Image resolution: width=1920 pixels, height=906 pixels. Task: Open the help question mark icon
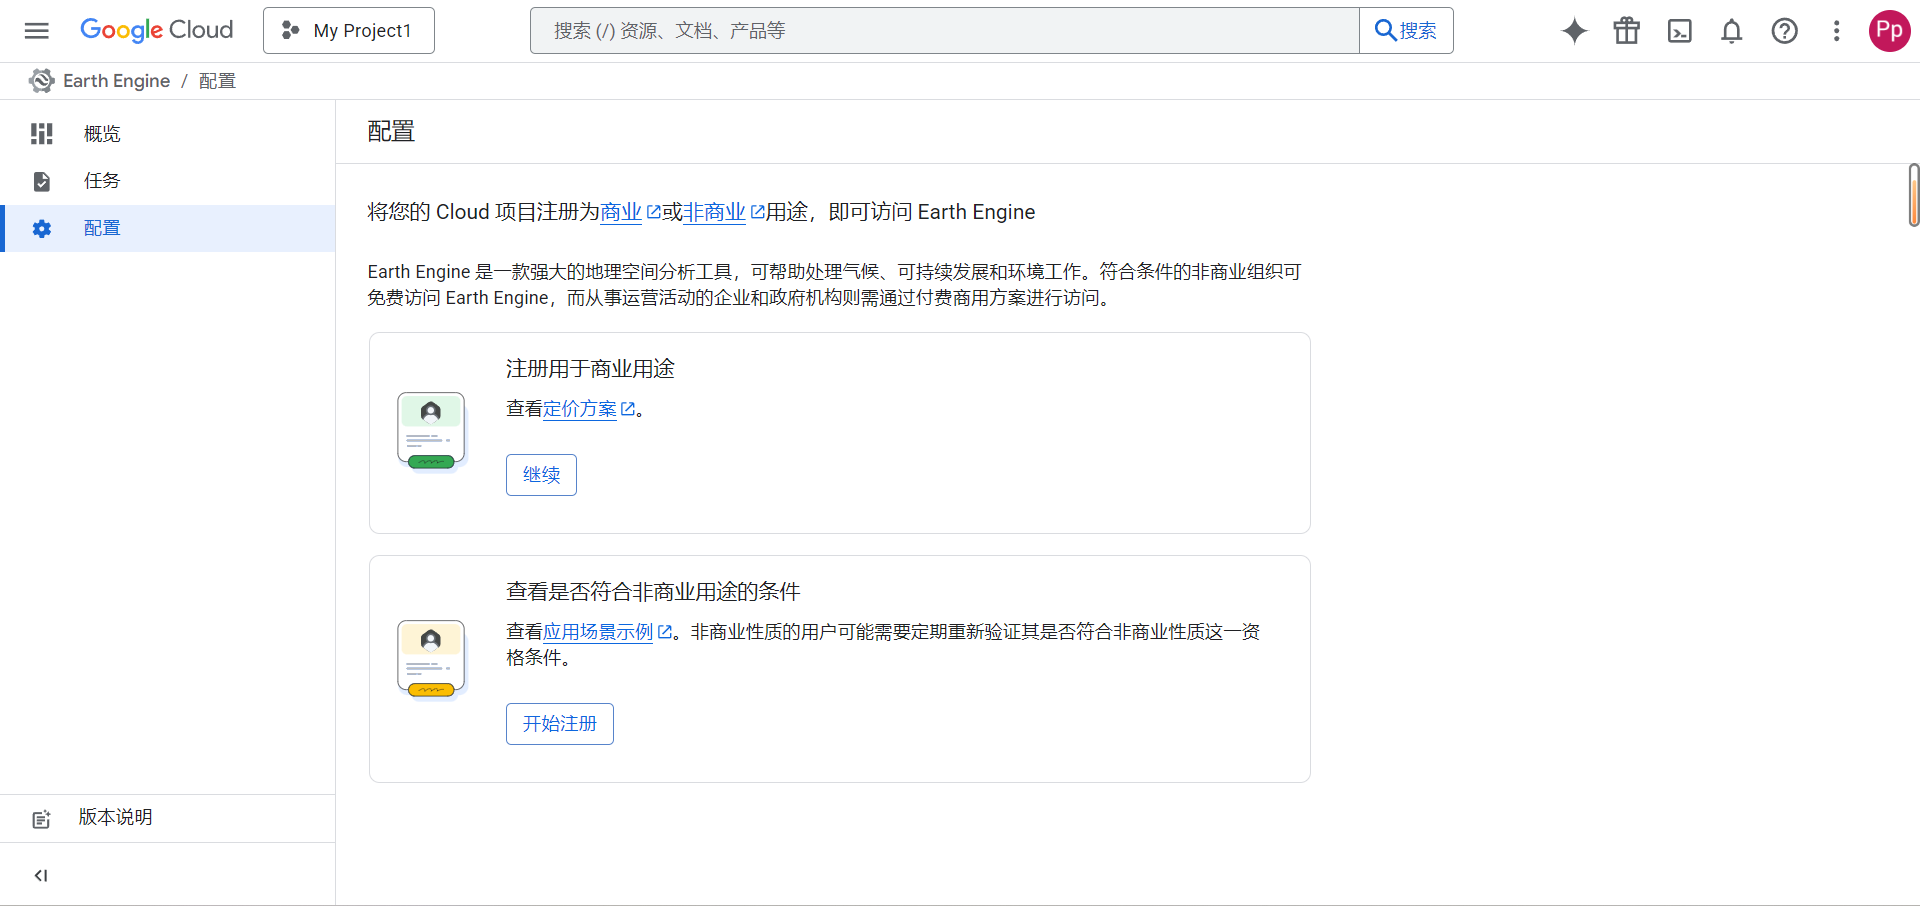coord(1784,31)
